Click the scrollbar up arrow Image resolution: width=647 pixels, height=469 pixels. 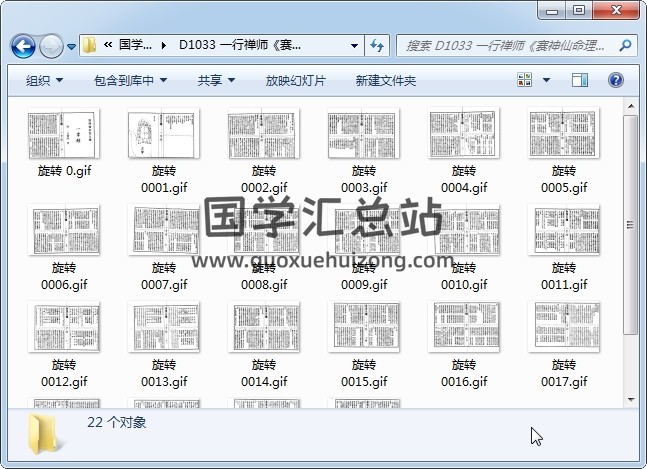631,106
